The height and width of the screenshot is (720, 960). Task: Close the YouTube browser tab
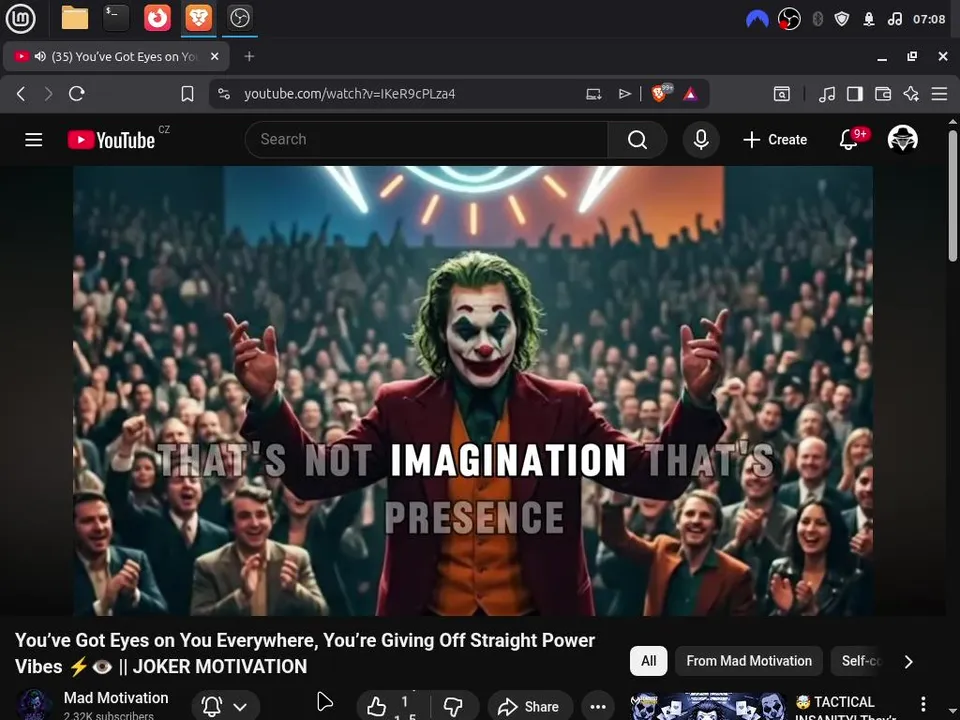pyautogui.click(x=214, y=56)
